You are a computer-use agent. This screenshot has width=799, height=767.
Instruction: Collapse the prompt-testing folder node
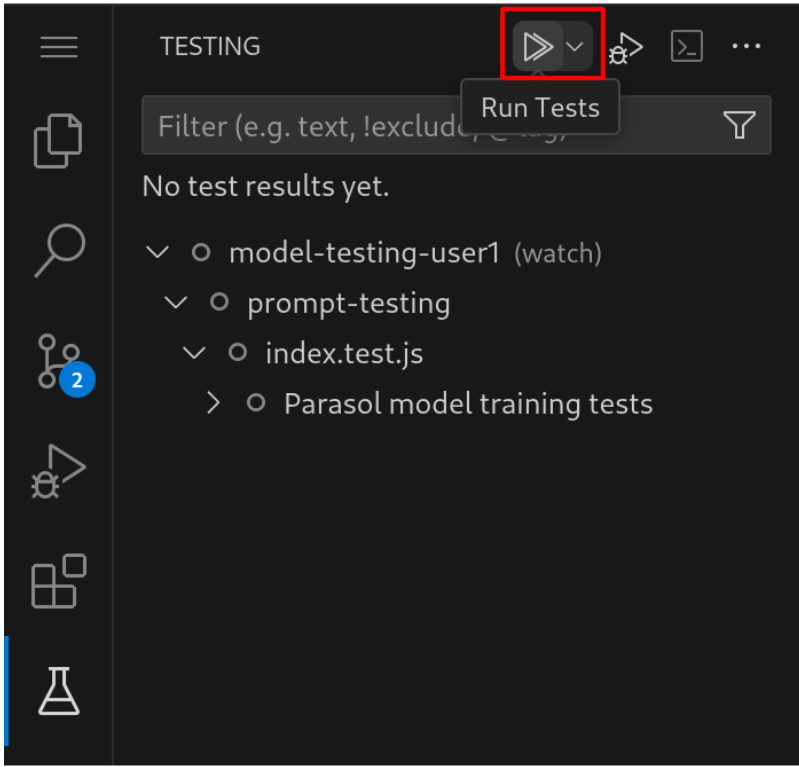click(176, 302)
